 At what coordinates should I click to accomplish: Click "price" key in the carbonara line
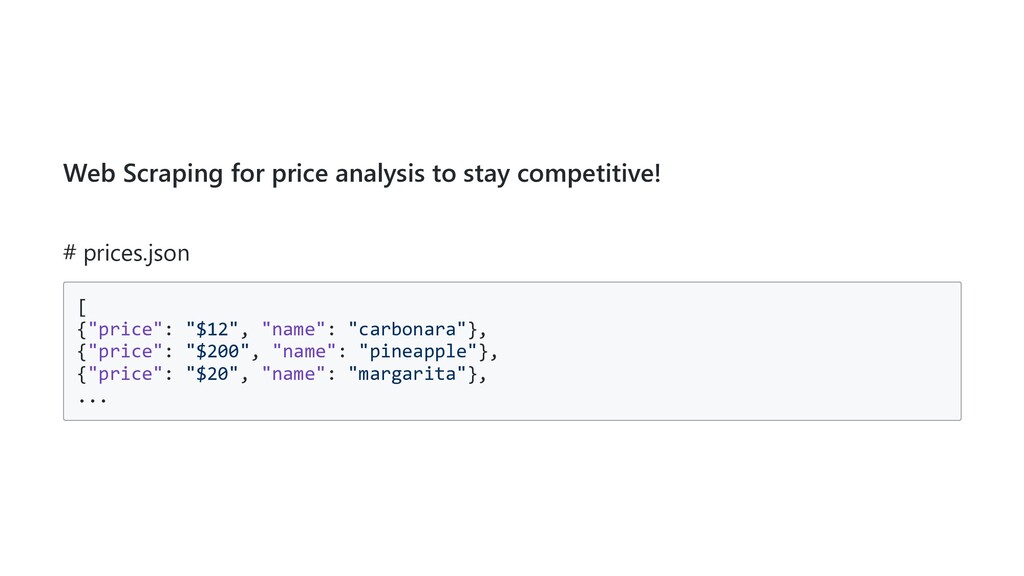pyautogui.click(x=125, y=329)
